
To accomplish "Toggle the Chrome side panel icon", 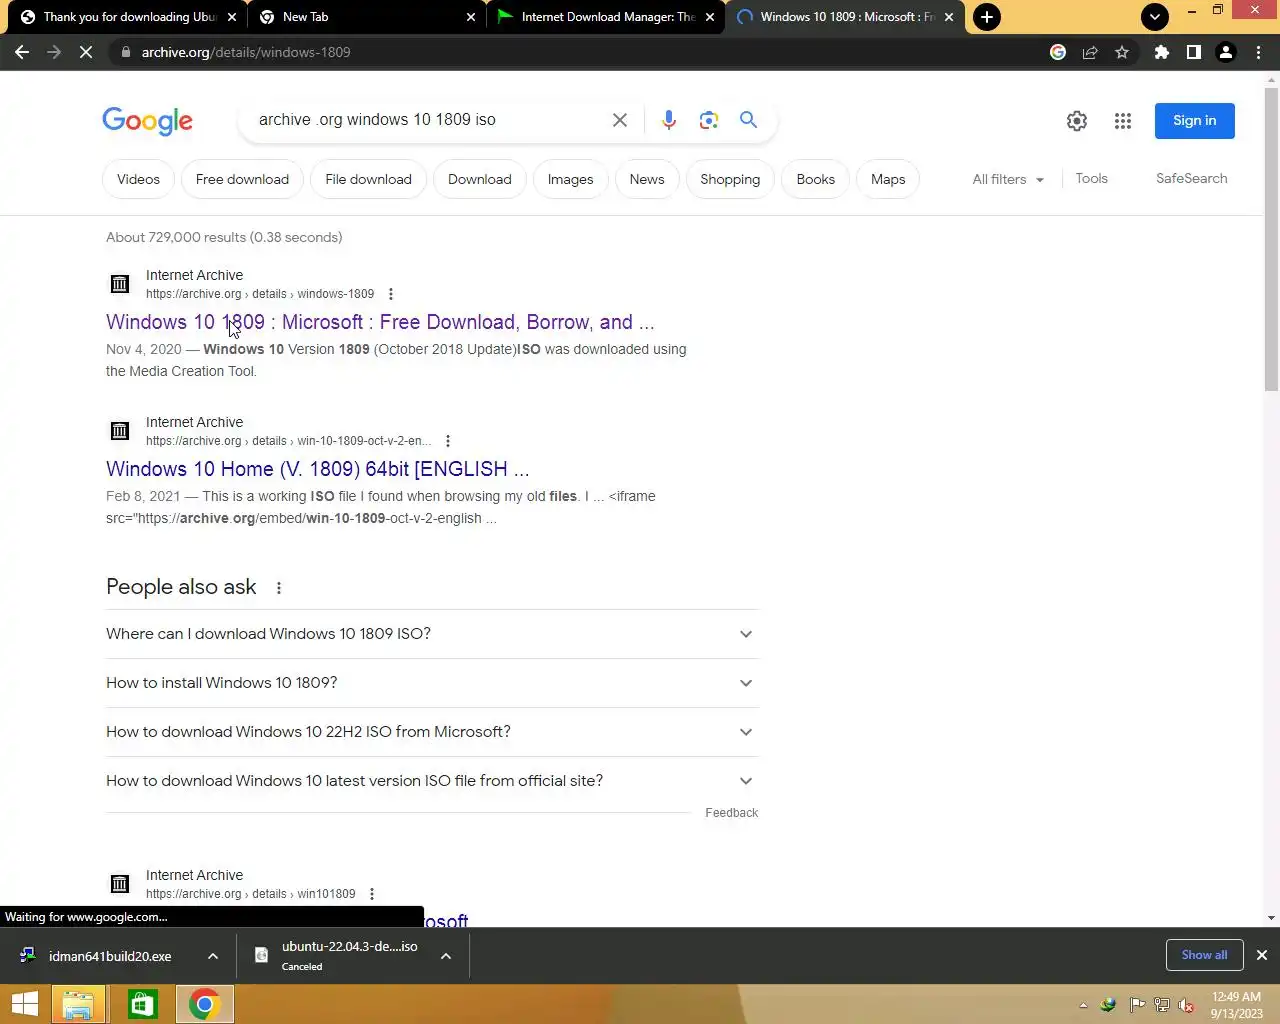I will point(1194,52).
